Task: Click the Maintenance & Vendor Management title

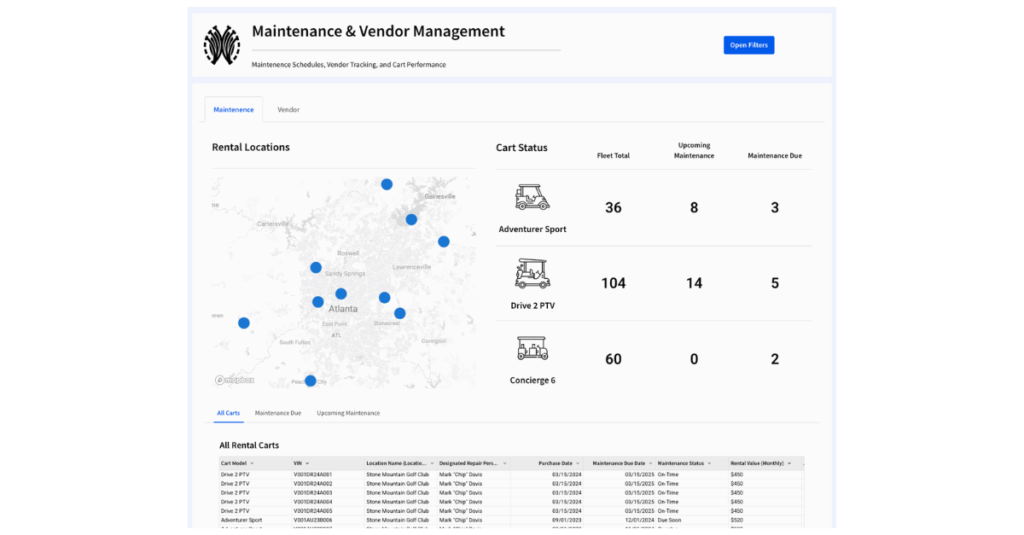Action: tap(378, 31)
